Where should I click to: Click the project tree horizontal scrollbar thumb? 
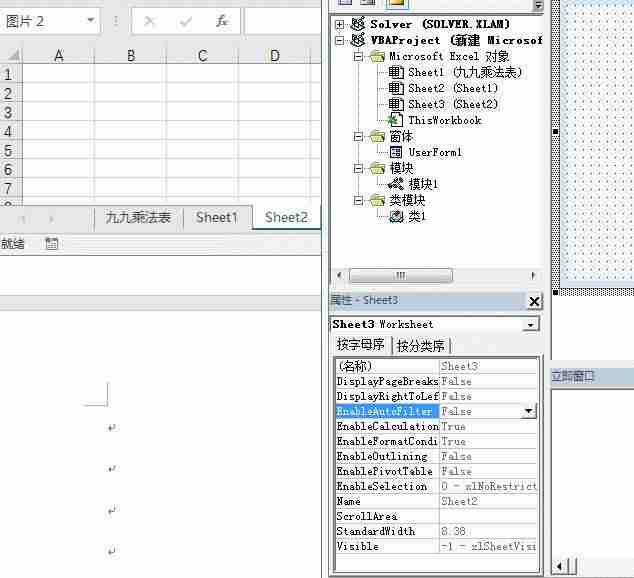[401, 276]
